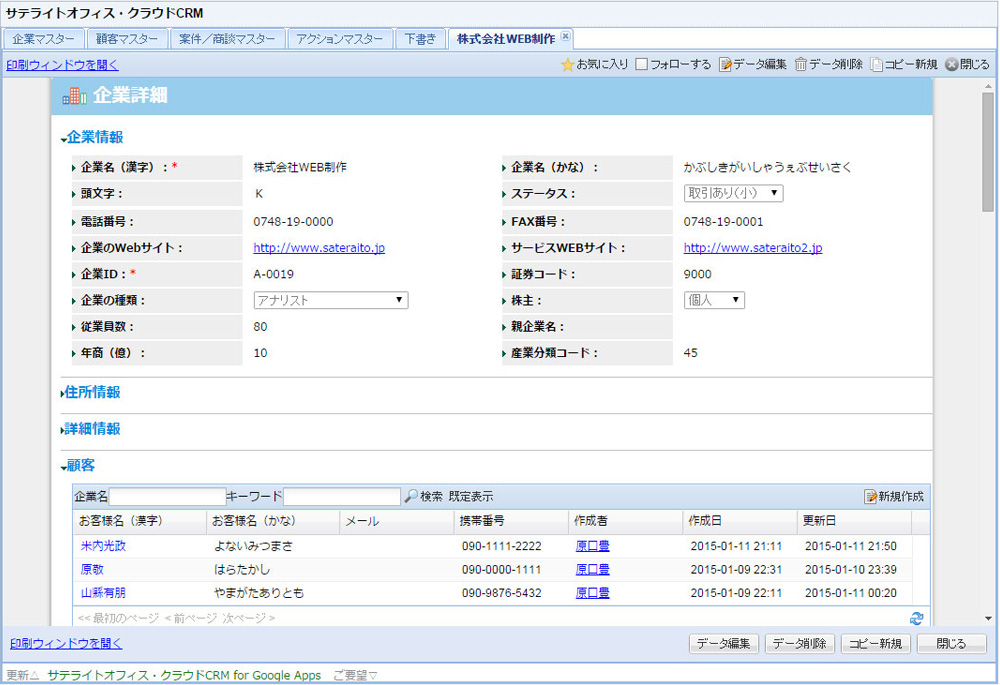Expand the 住所情報 section
Screen dimensions: 1000x685
[x=92, y=393]
